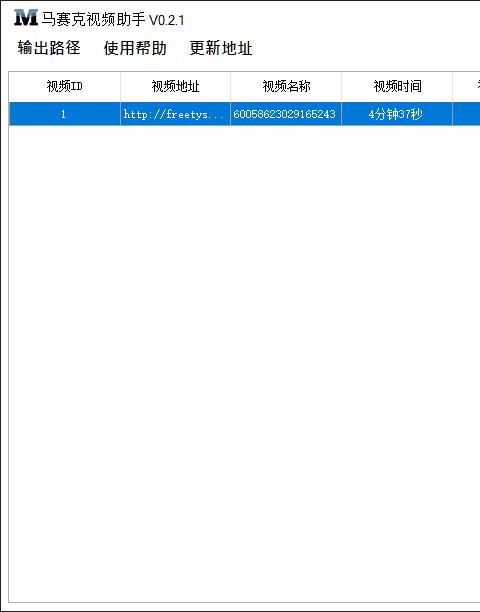Sort by the 视频ID column header
480x612 pixels.
click(x=65, y=86)
